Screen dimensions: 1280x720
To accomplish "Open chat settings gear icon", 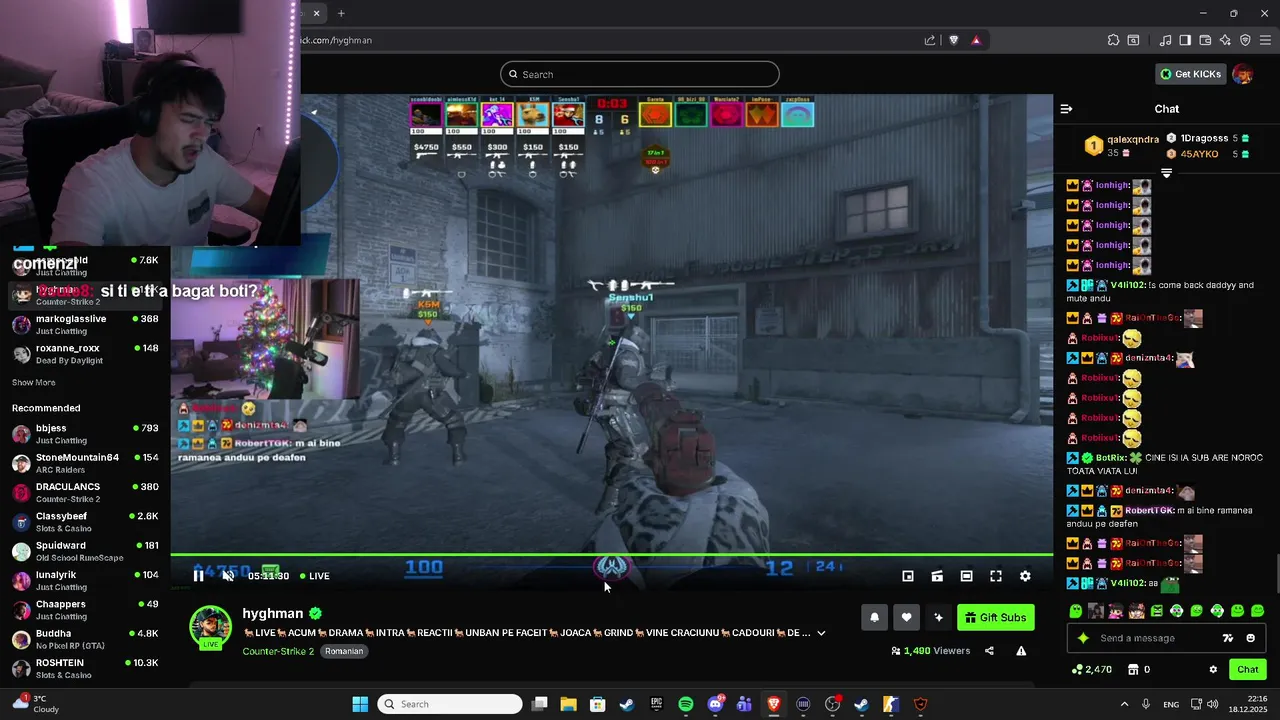I will [1213, 669].
